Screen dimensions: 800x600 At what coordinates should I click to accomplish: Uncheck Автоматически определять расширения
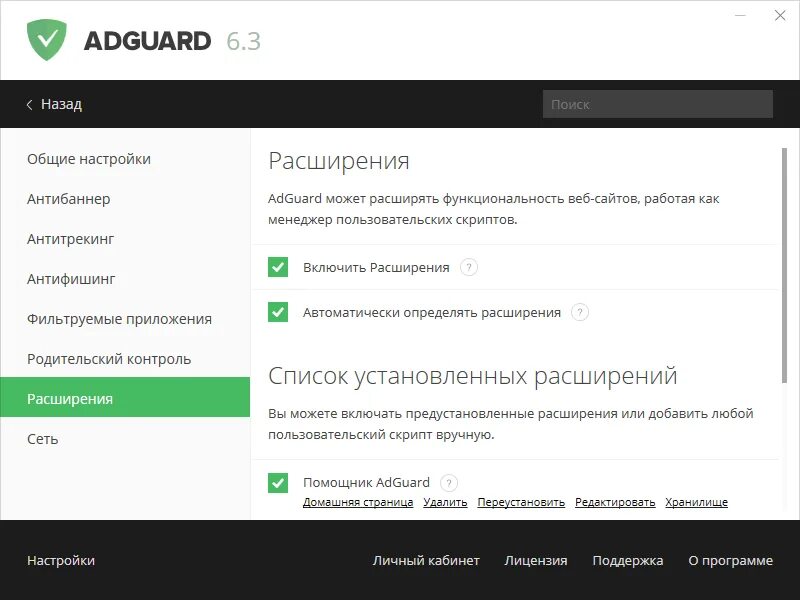278,312
